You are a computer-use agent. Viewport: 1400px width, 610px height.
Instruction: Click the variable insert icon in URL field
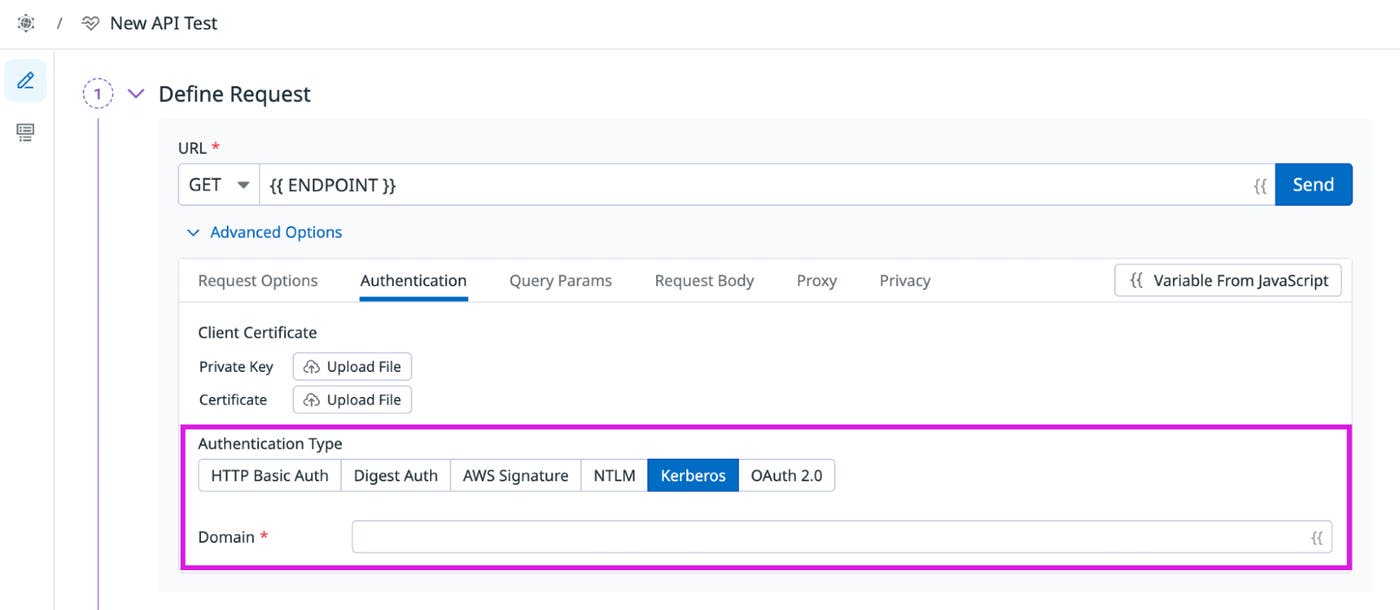click(x=1259, y=184)
